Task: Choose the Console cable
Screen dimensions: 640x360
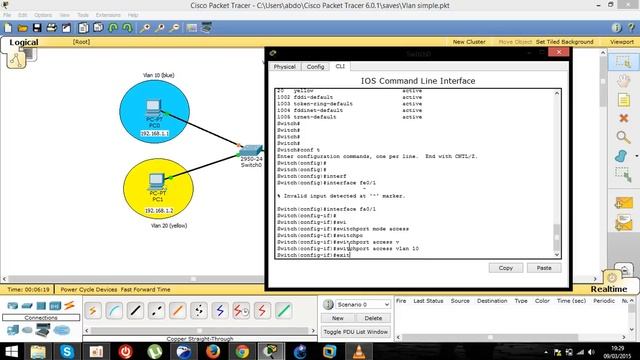Action: coord(114,311)
